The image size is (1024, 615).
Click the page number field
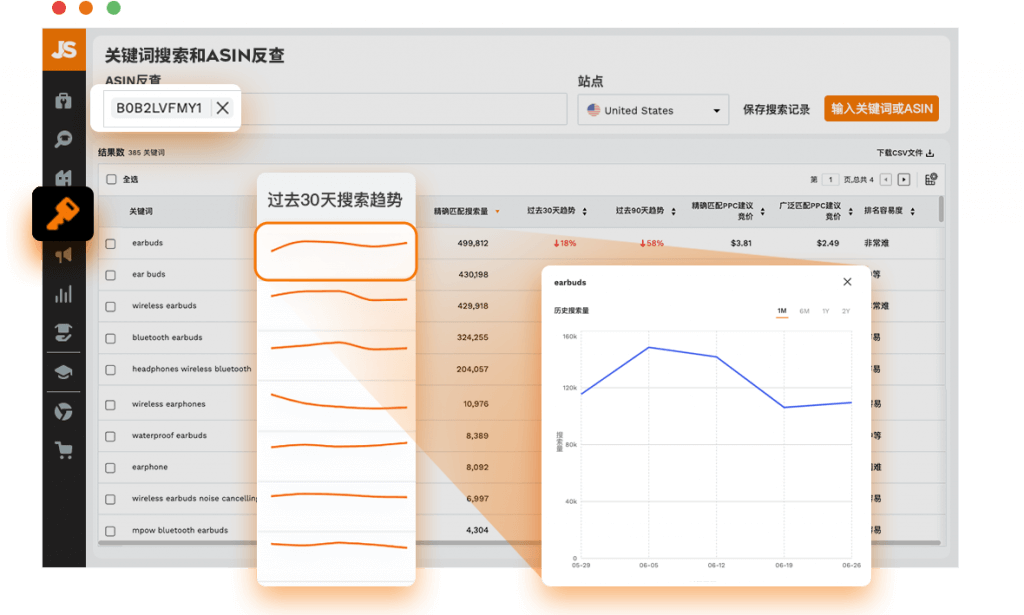[x=830, y=180]
